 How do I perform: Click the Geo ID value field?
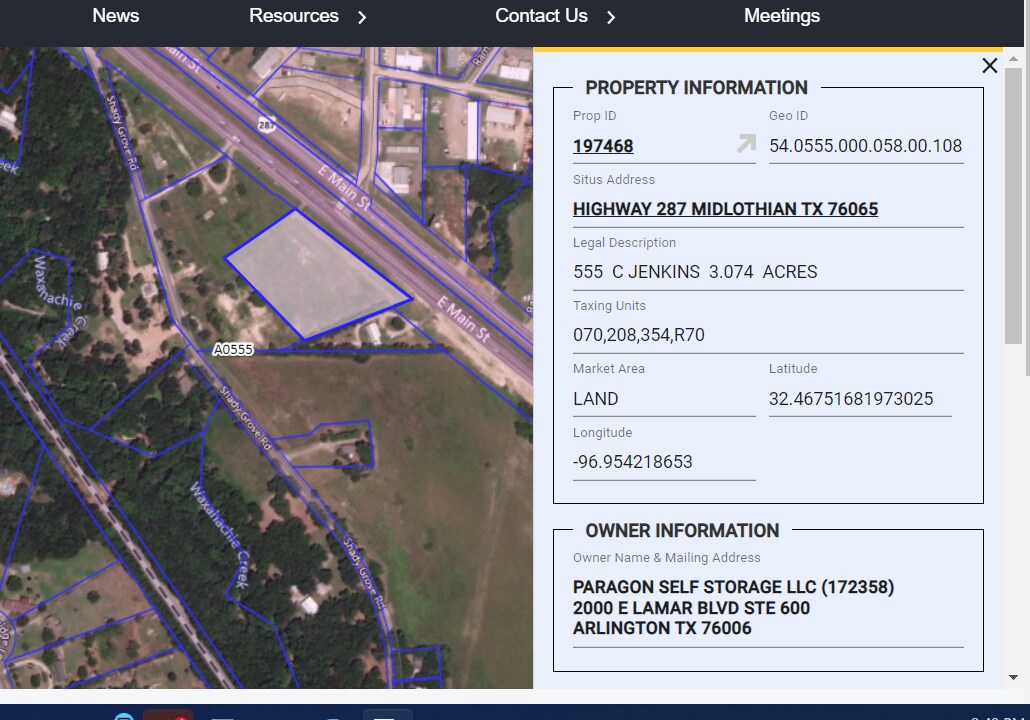pos(865,146)
